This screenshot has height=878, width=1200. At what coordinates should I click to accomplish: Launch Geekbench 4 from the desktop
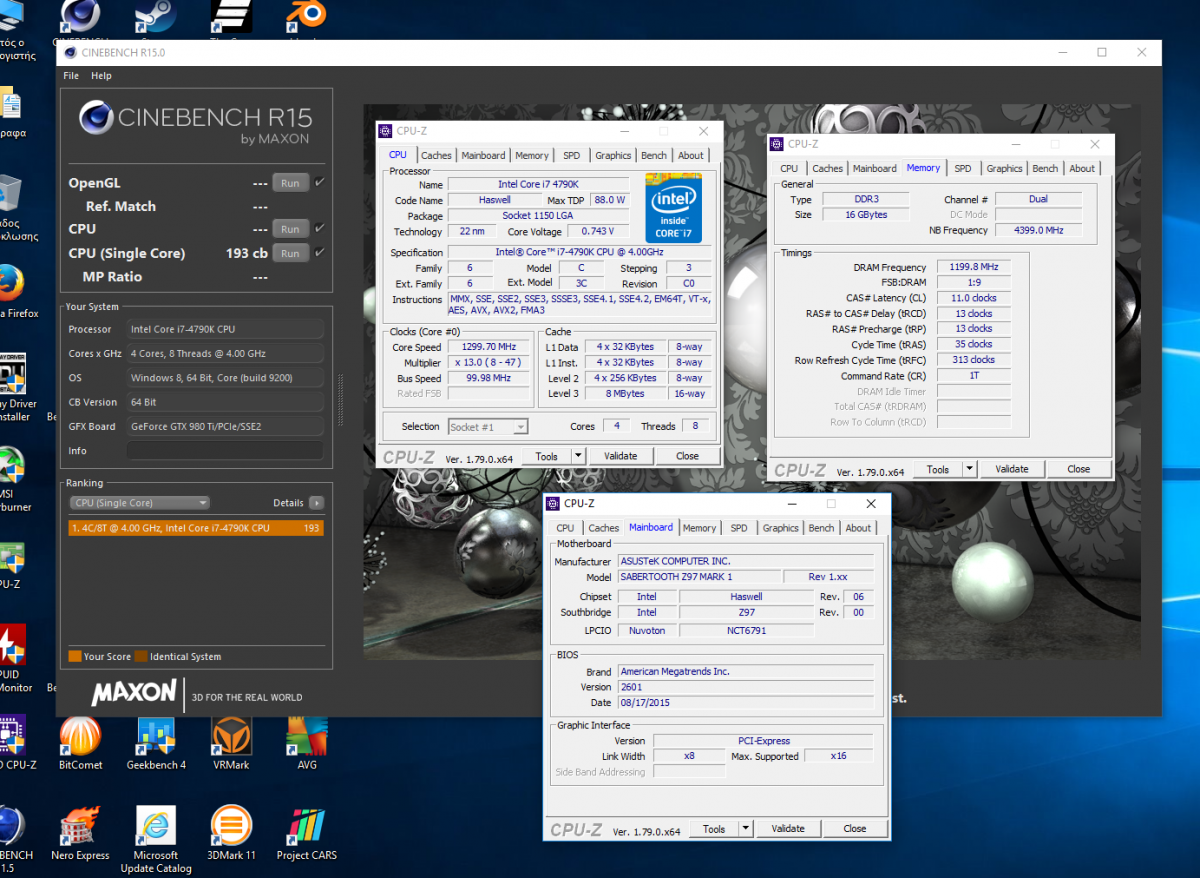tap(156, 744)
